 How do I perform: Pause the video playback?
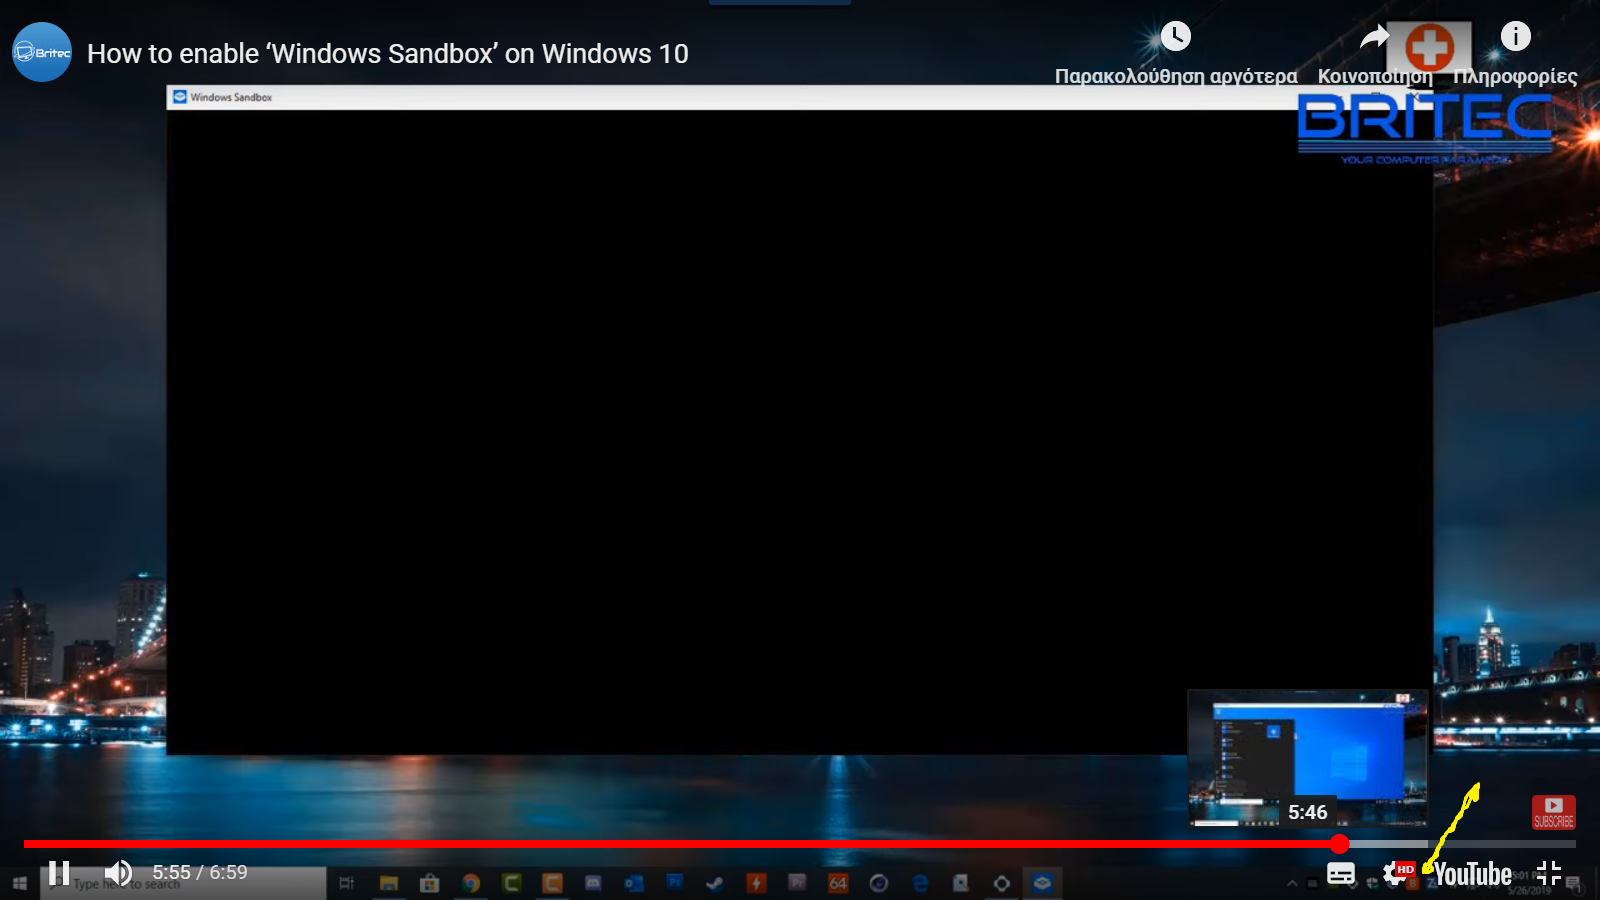click(59, 873)
